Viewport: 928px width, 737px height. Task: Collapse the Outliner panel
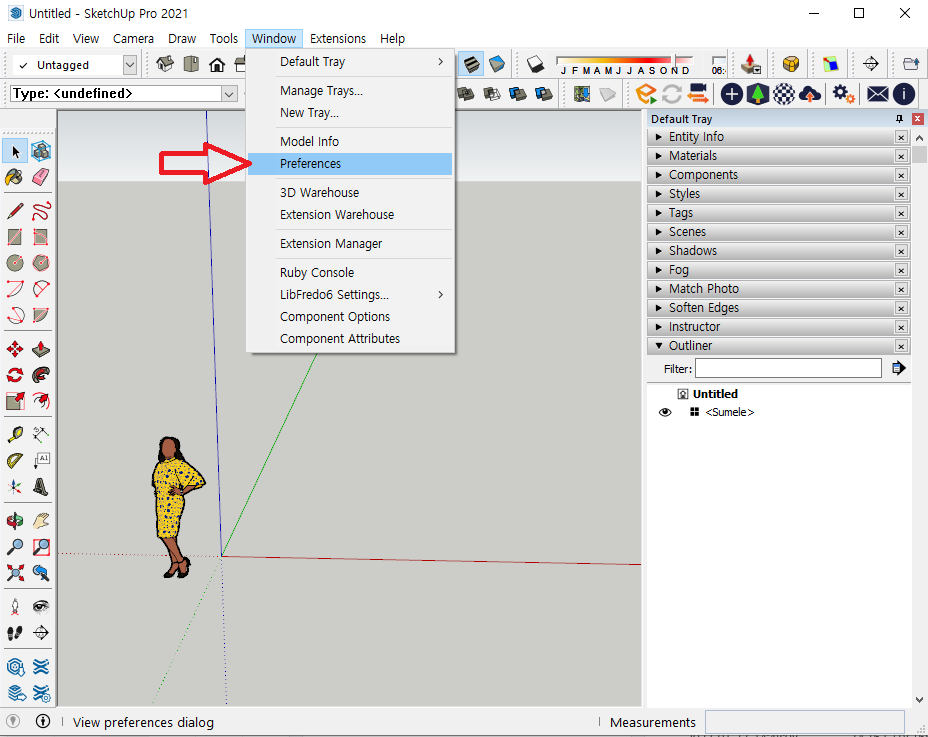click(659, 346)
